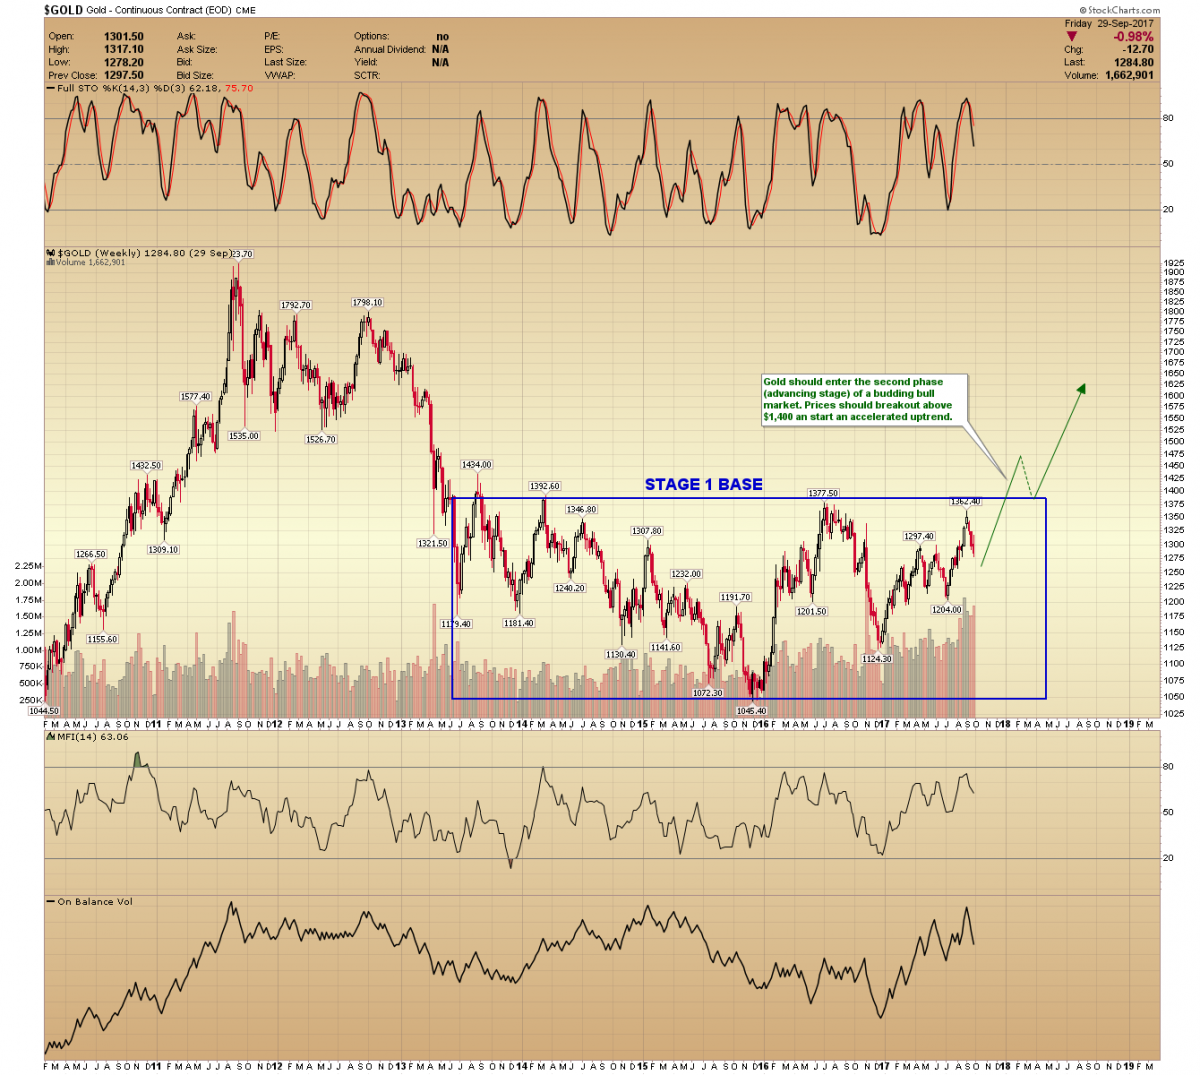Click the 1045.40 price low label

point(751,711)
